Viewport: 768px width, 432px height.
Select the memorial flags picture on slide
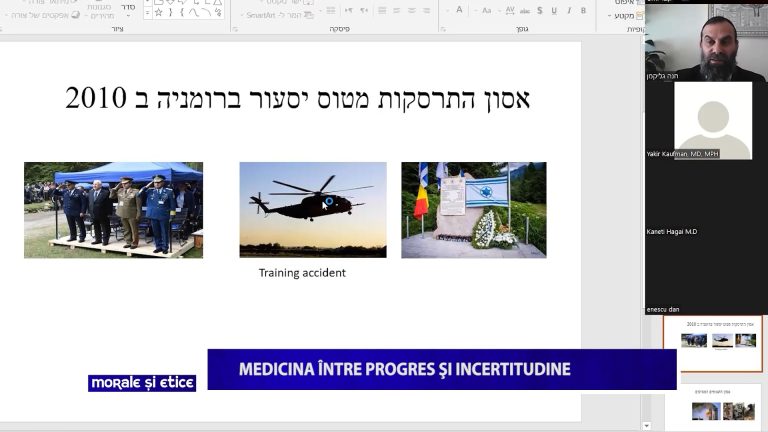coord(473,210)
